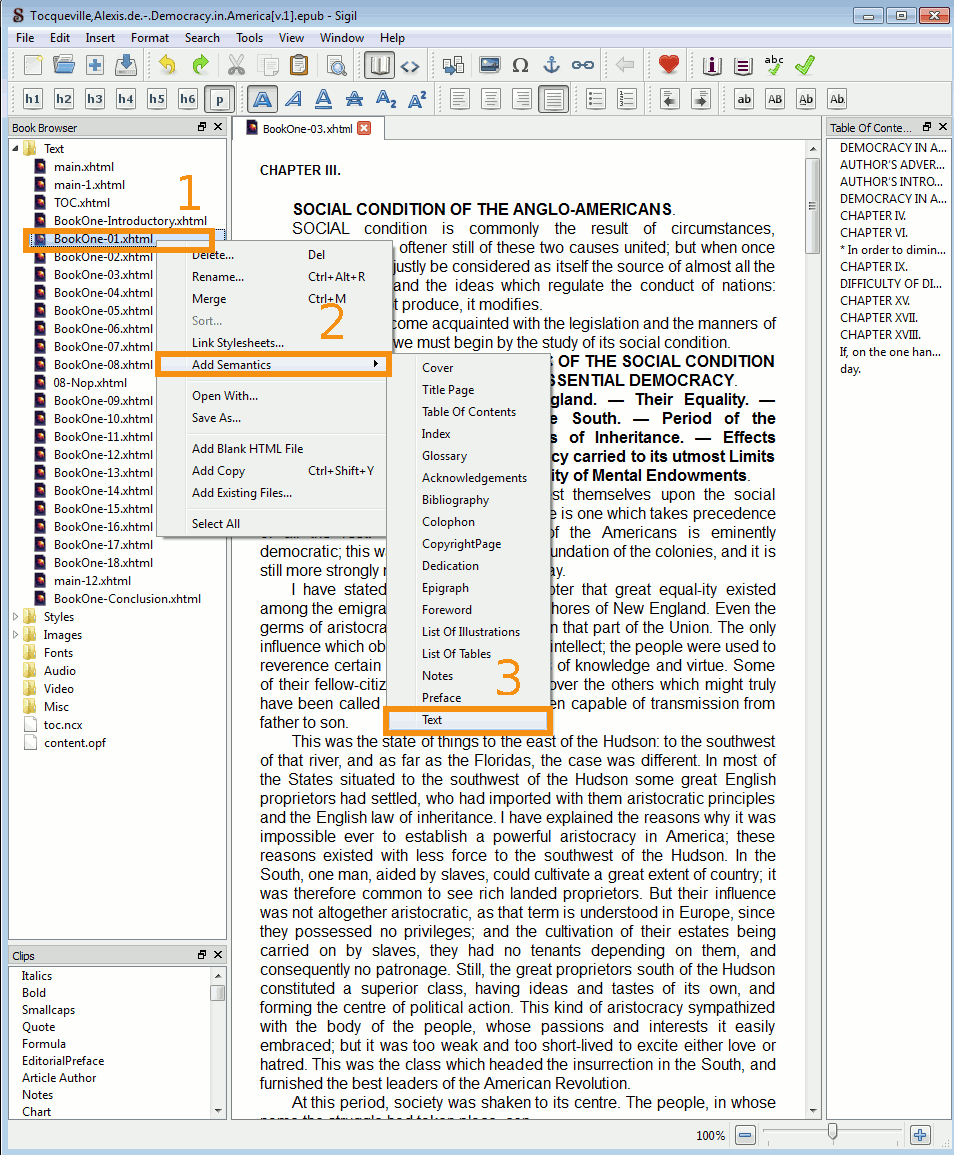Image resolution: width=954 pixels, height=1155 pixels.
Task: Save the book with the Save icon
Action: point(126,66)
